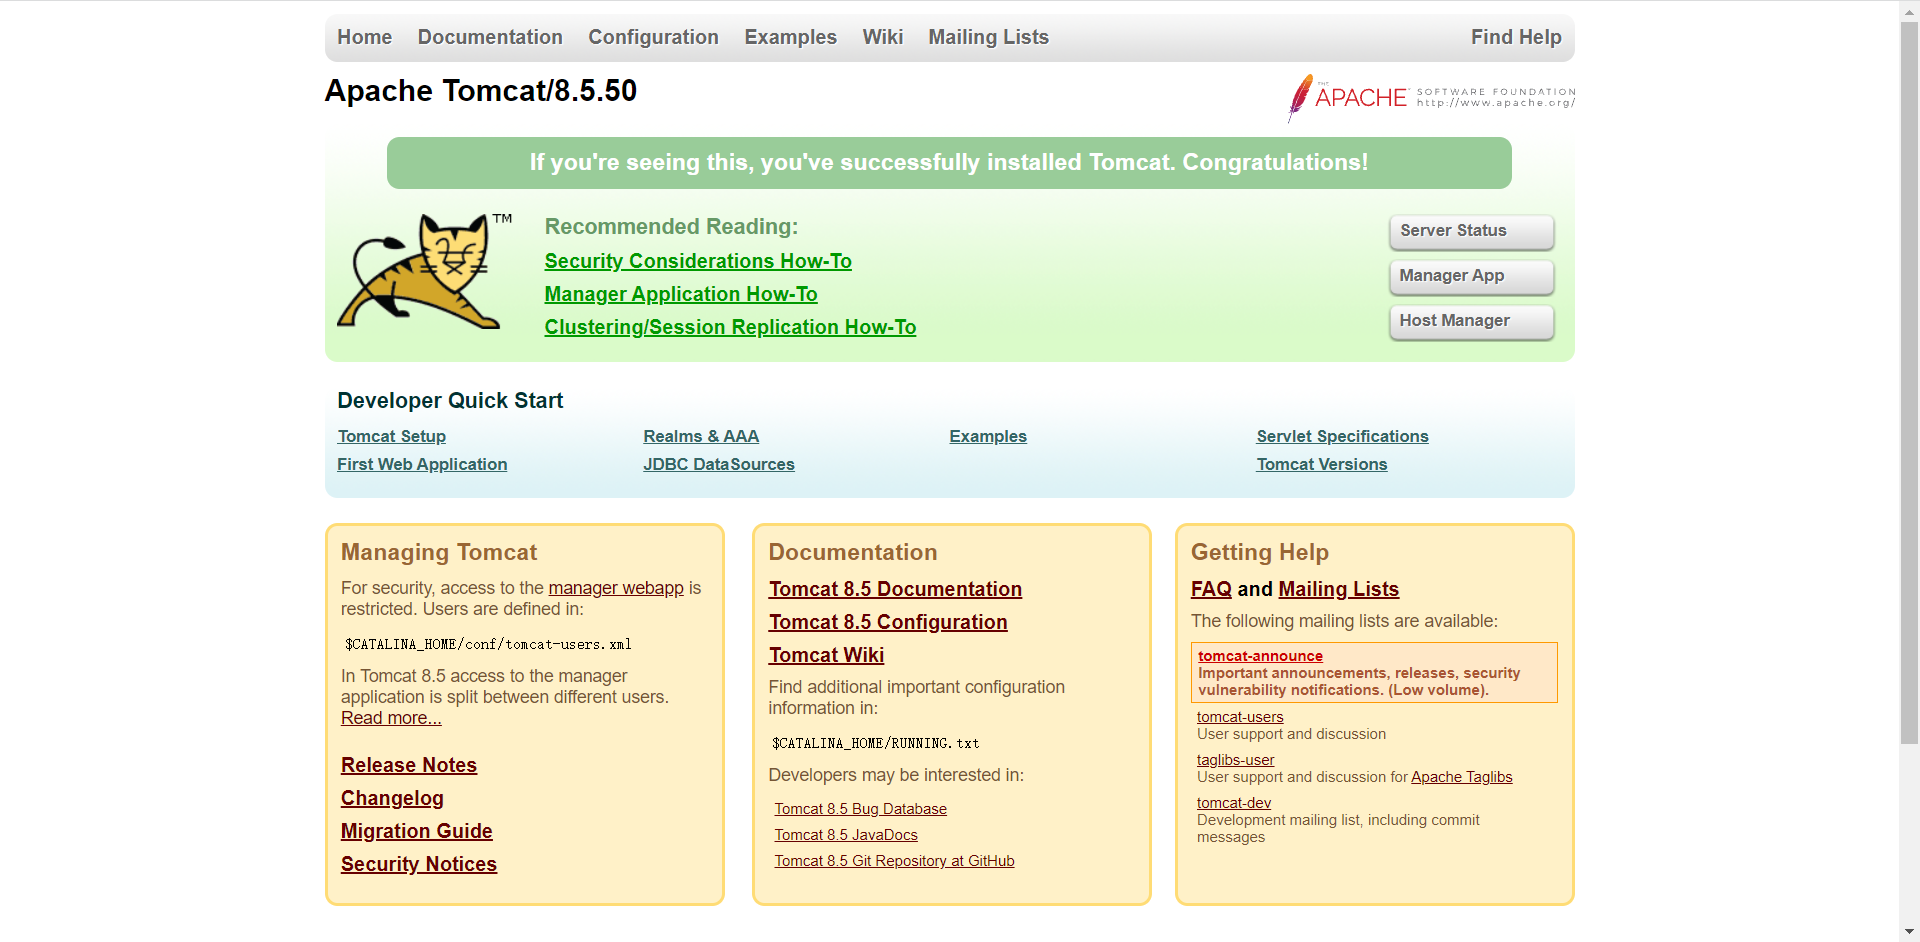Click the Examples link under Developer Quick Start
The width and height of the screenshot is (1920, 942).
pos(988,436)
